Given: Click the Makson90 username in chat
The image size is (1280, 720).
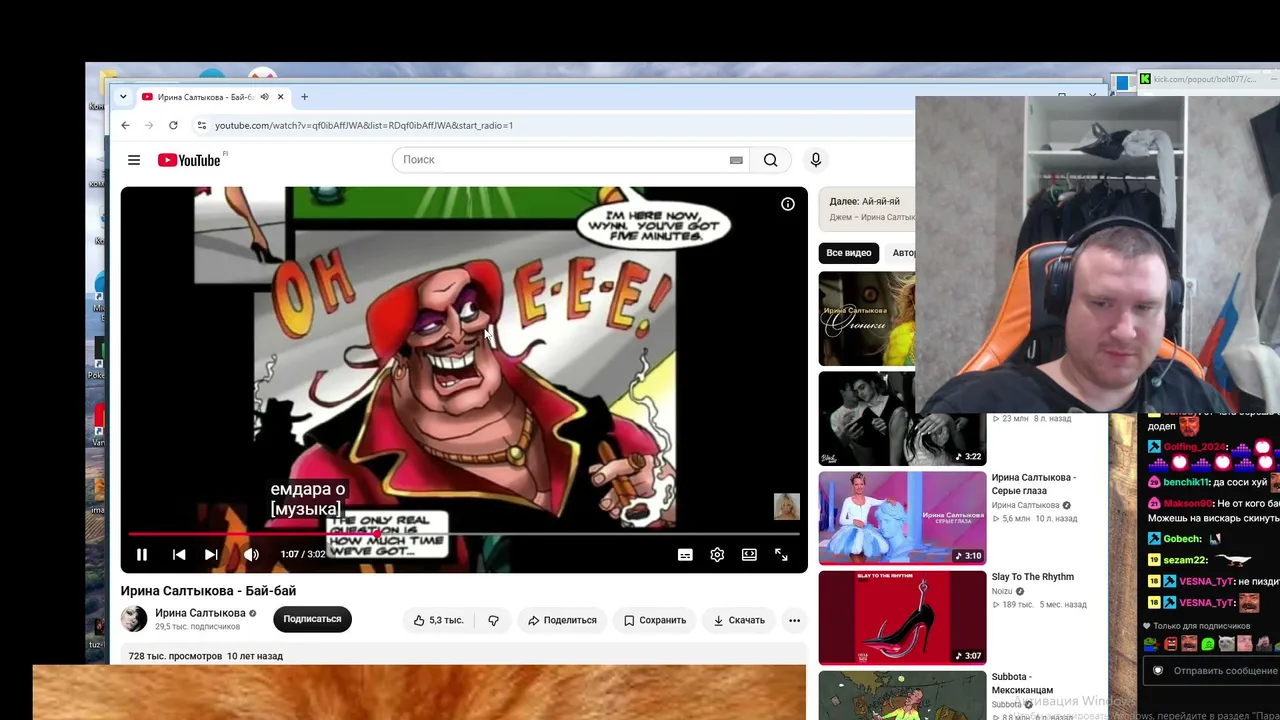Looking at the screenshot, I should [x=1189, y=503].
